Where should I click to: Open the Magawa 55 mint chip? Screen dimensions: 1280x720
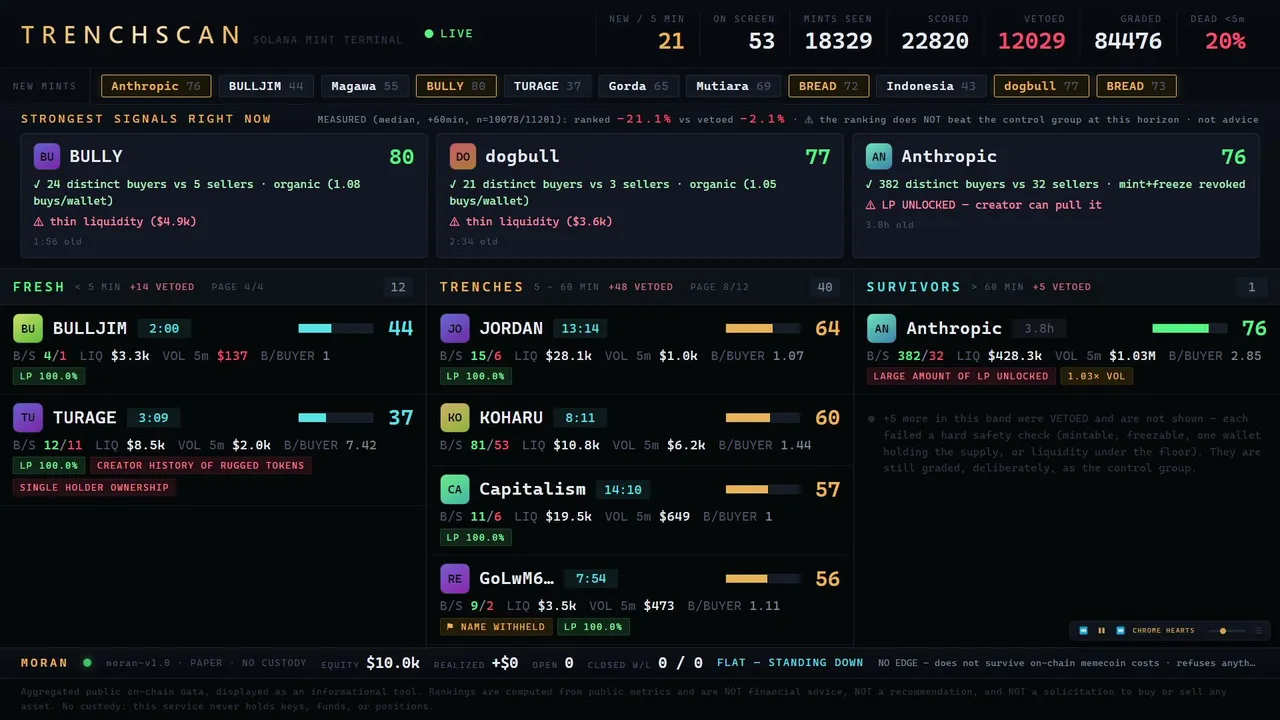coord(365,86)
